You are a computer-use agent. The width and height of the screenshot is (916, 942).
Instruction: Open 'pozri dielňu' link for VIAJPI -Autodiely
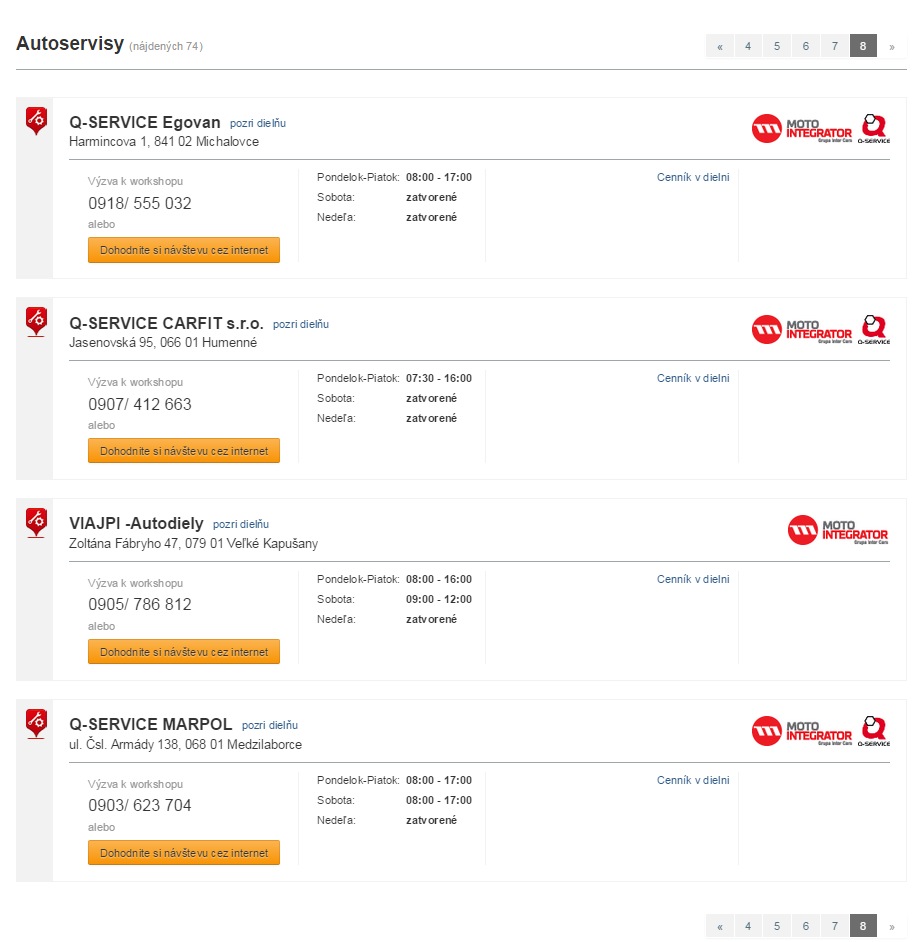241,524
